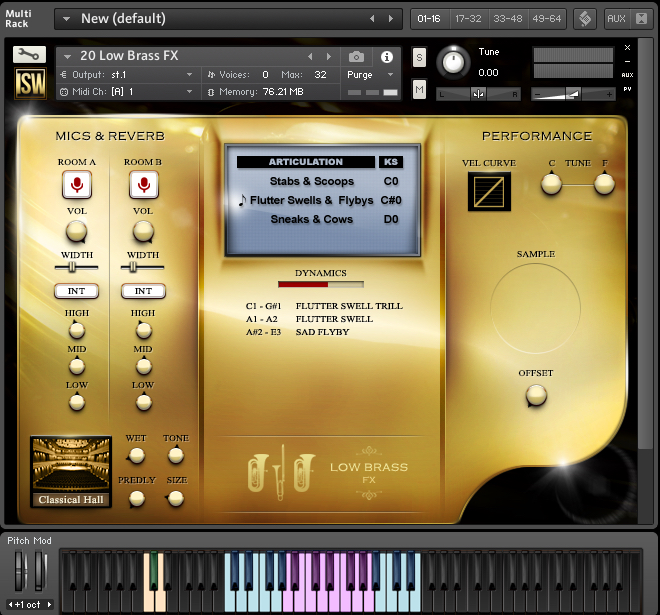The width and height of the screenshot is (660, 615).
Task: Solo the instrument with S button
Action: 419,58
